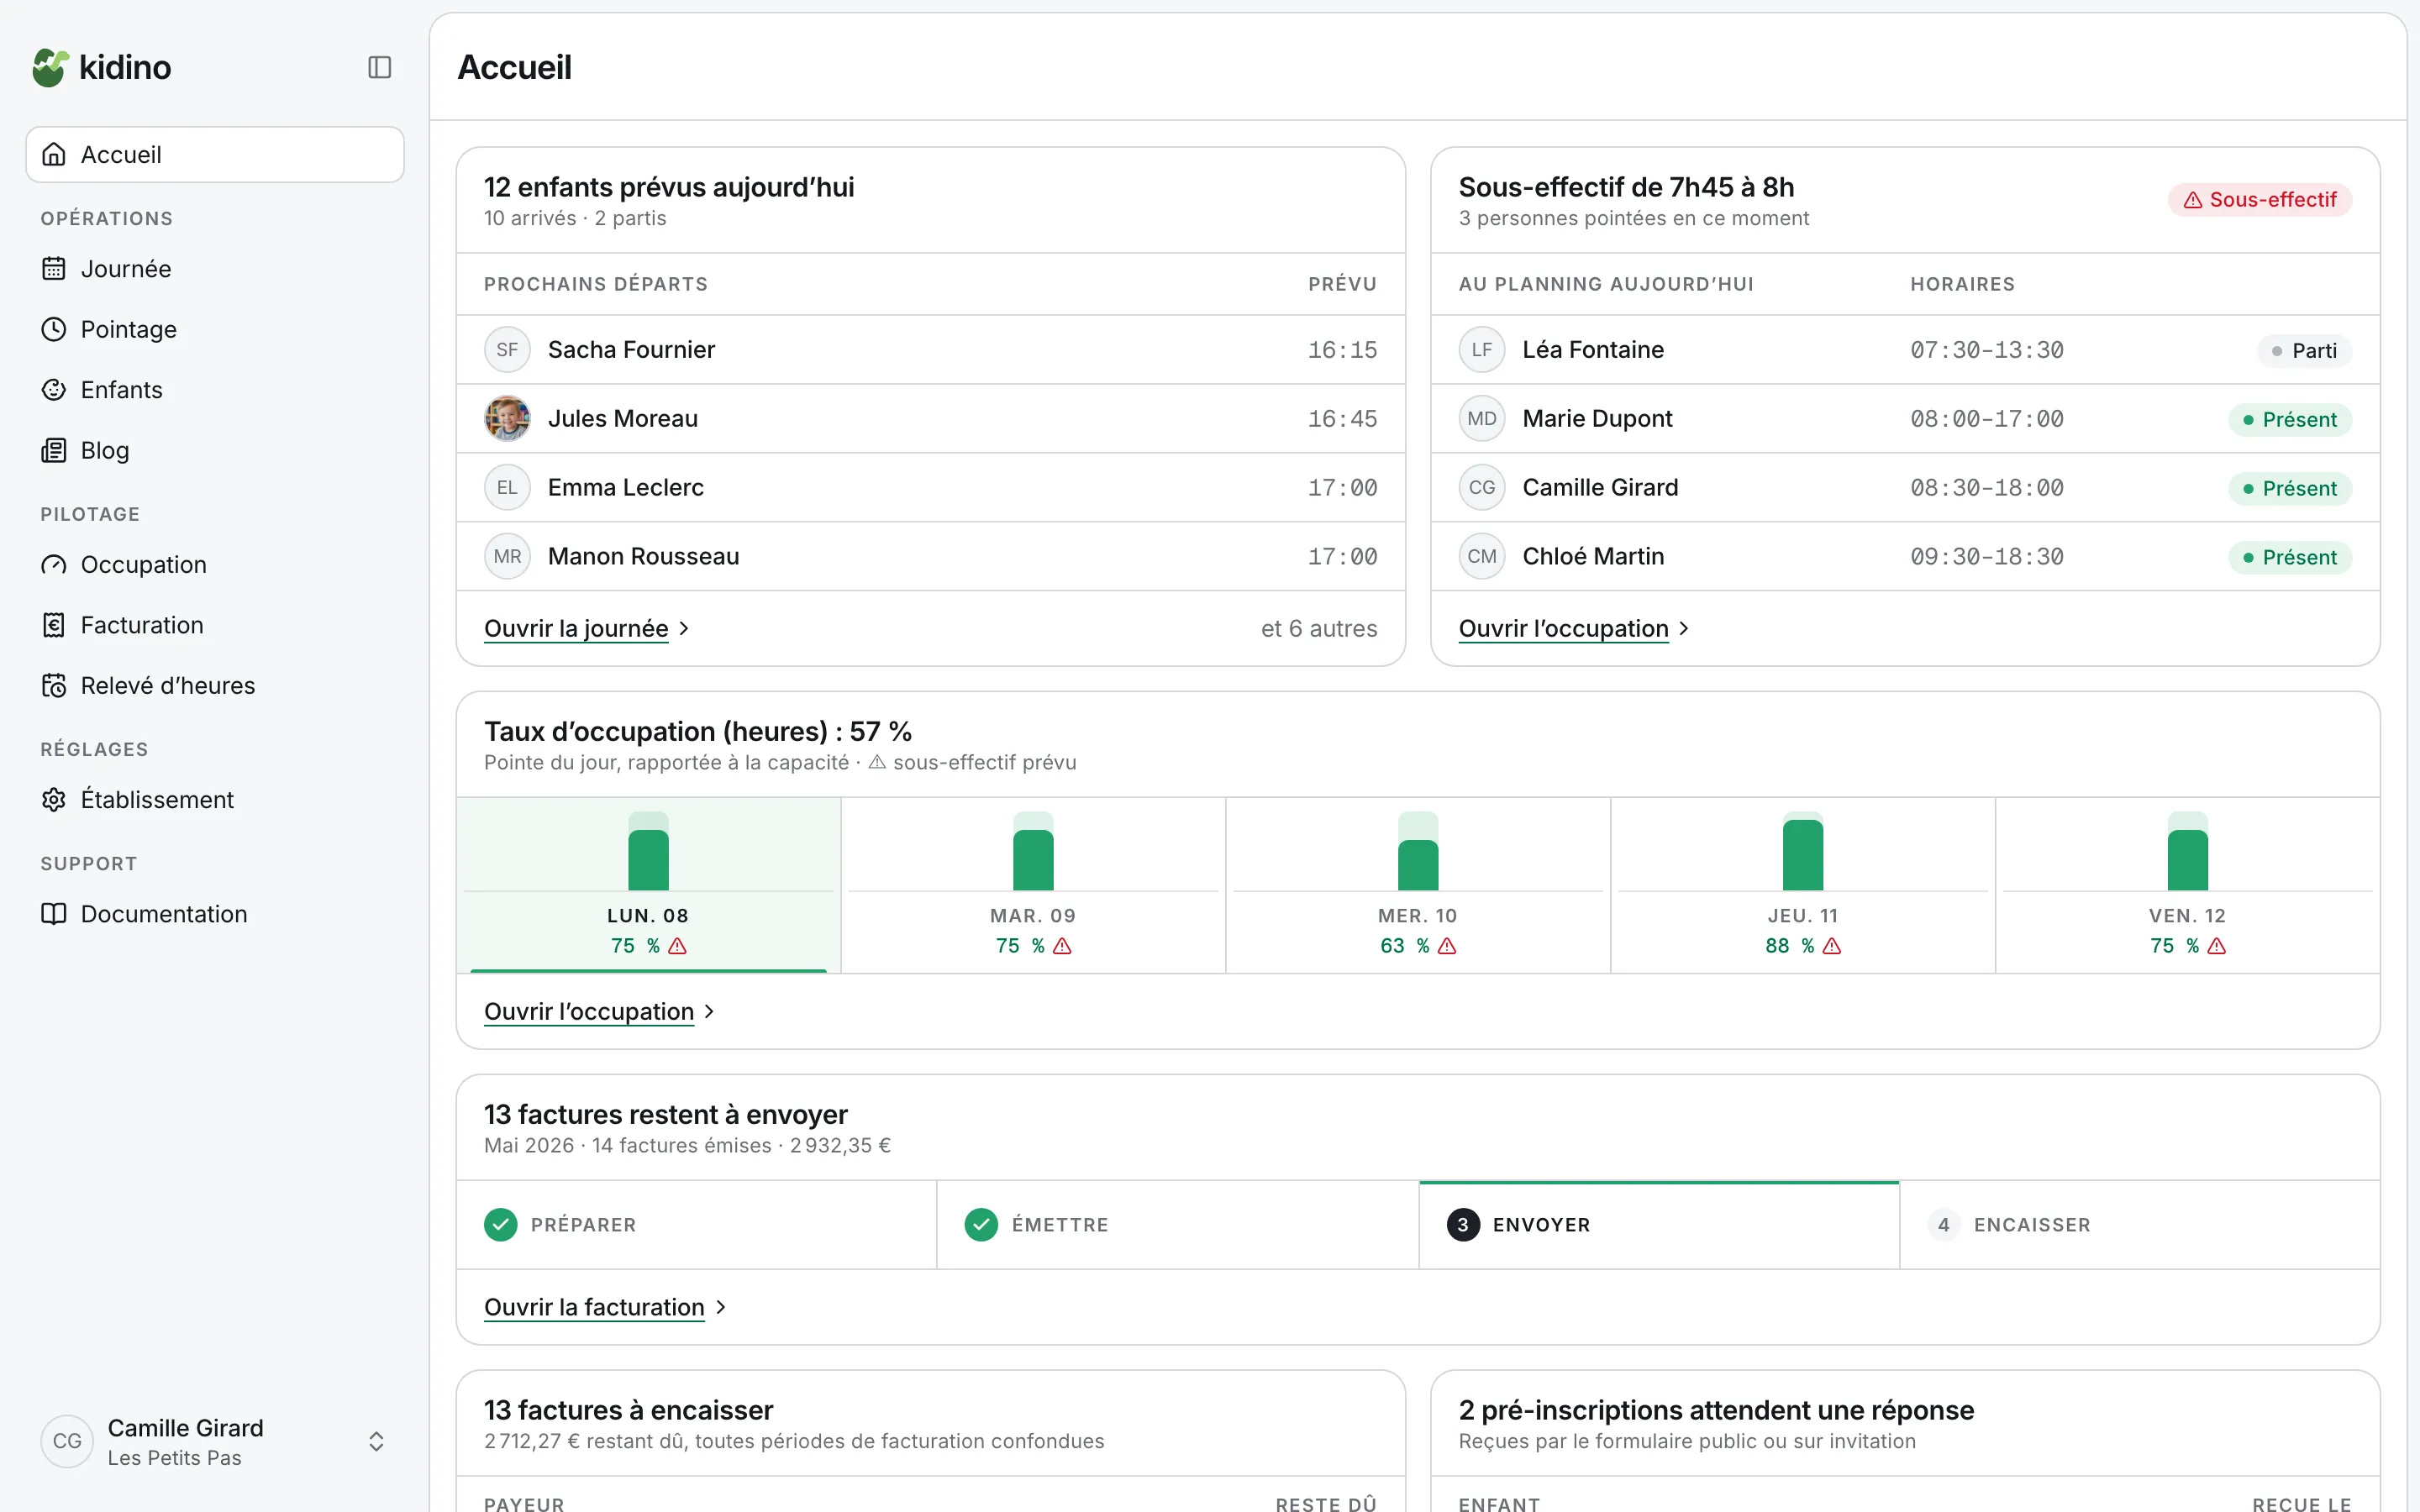Click the 08:30-18:00 hours for Camille Girard
This screenshot has width=2420, height=1512.
click(1986, 487)
